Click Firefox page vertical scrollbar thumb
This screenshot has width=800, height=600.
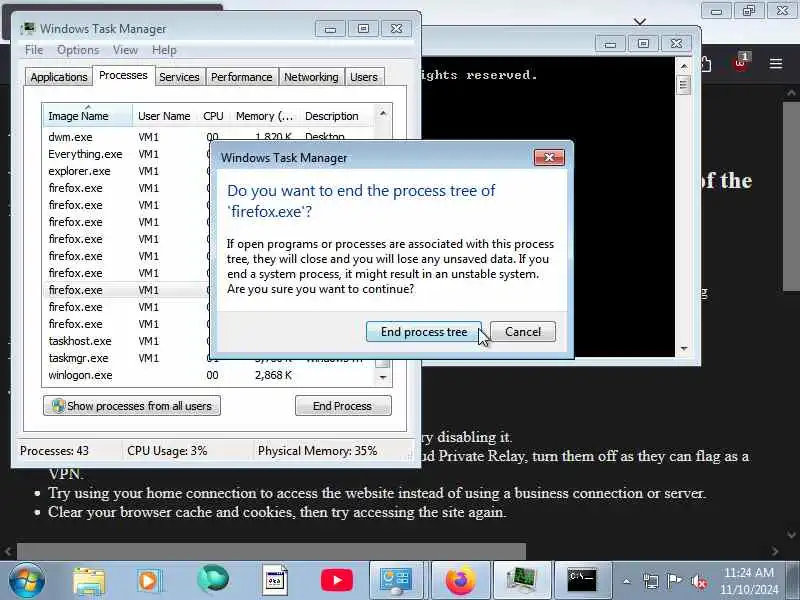click(791, 196)
